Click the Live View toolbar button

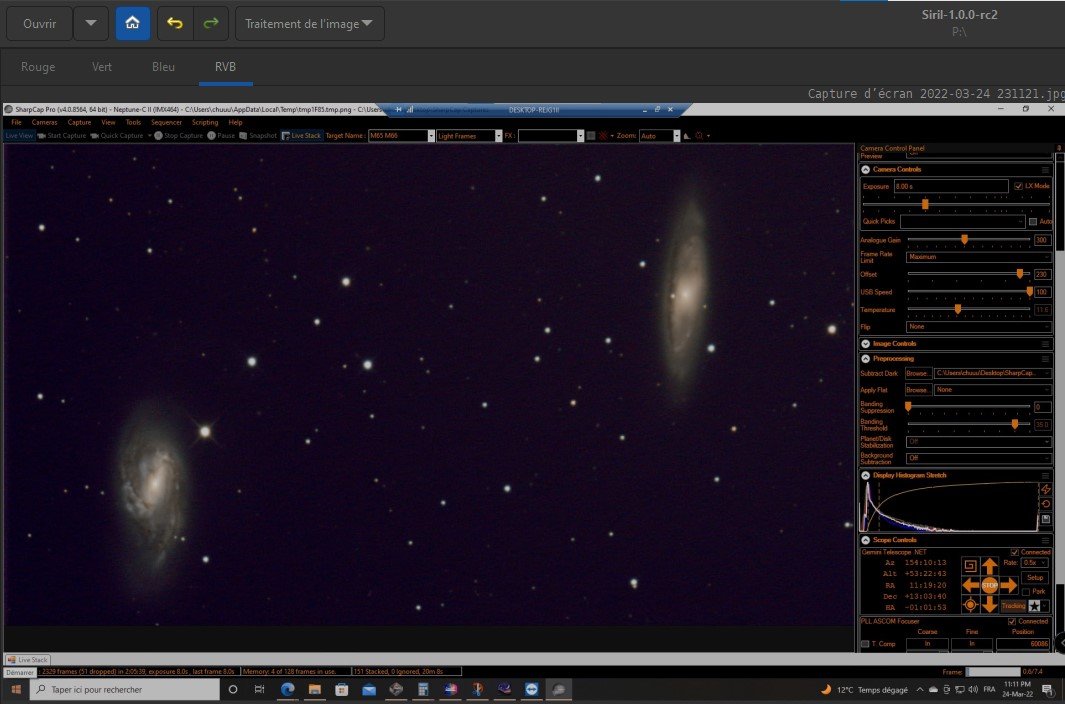19,136
